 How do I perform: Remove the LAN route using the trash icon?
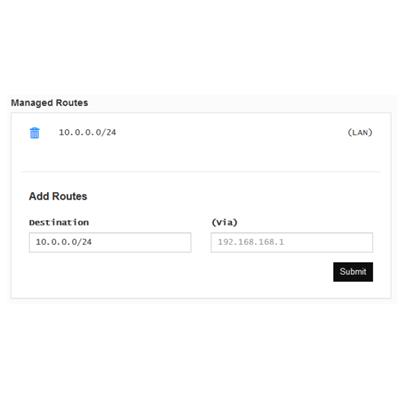[35, 133]
